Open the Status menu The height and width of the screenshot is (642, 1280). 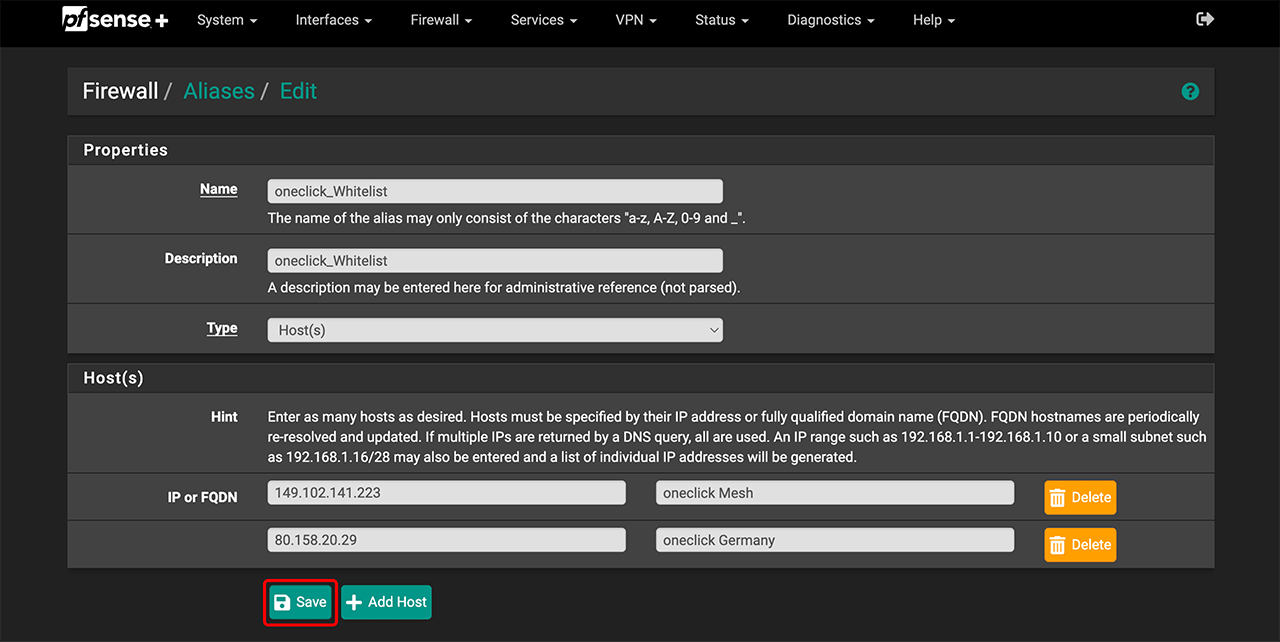coord(722,20)
